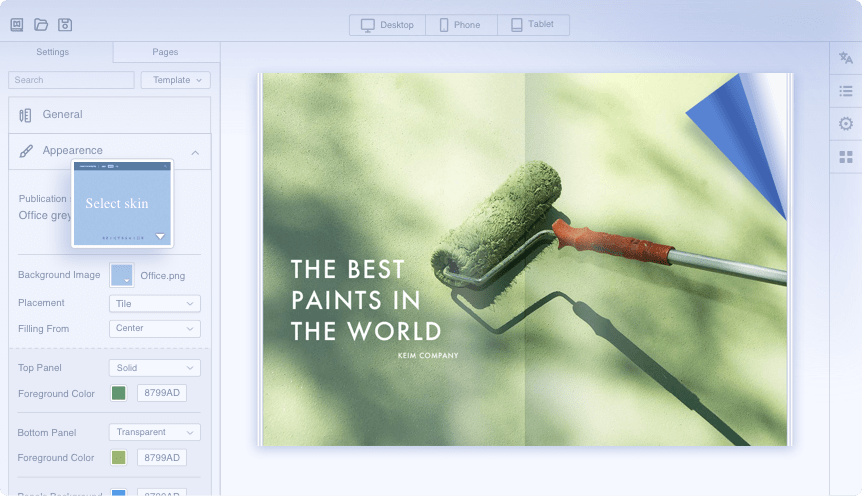The image size is (862, 496).
Task: Click the save floppy disk icon
Action: click(65, 24)
